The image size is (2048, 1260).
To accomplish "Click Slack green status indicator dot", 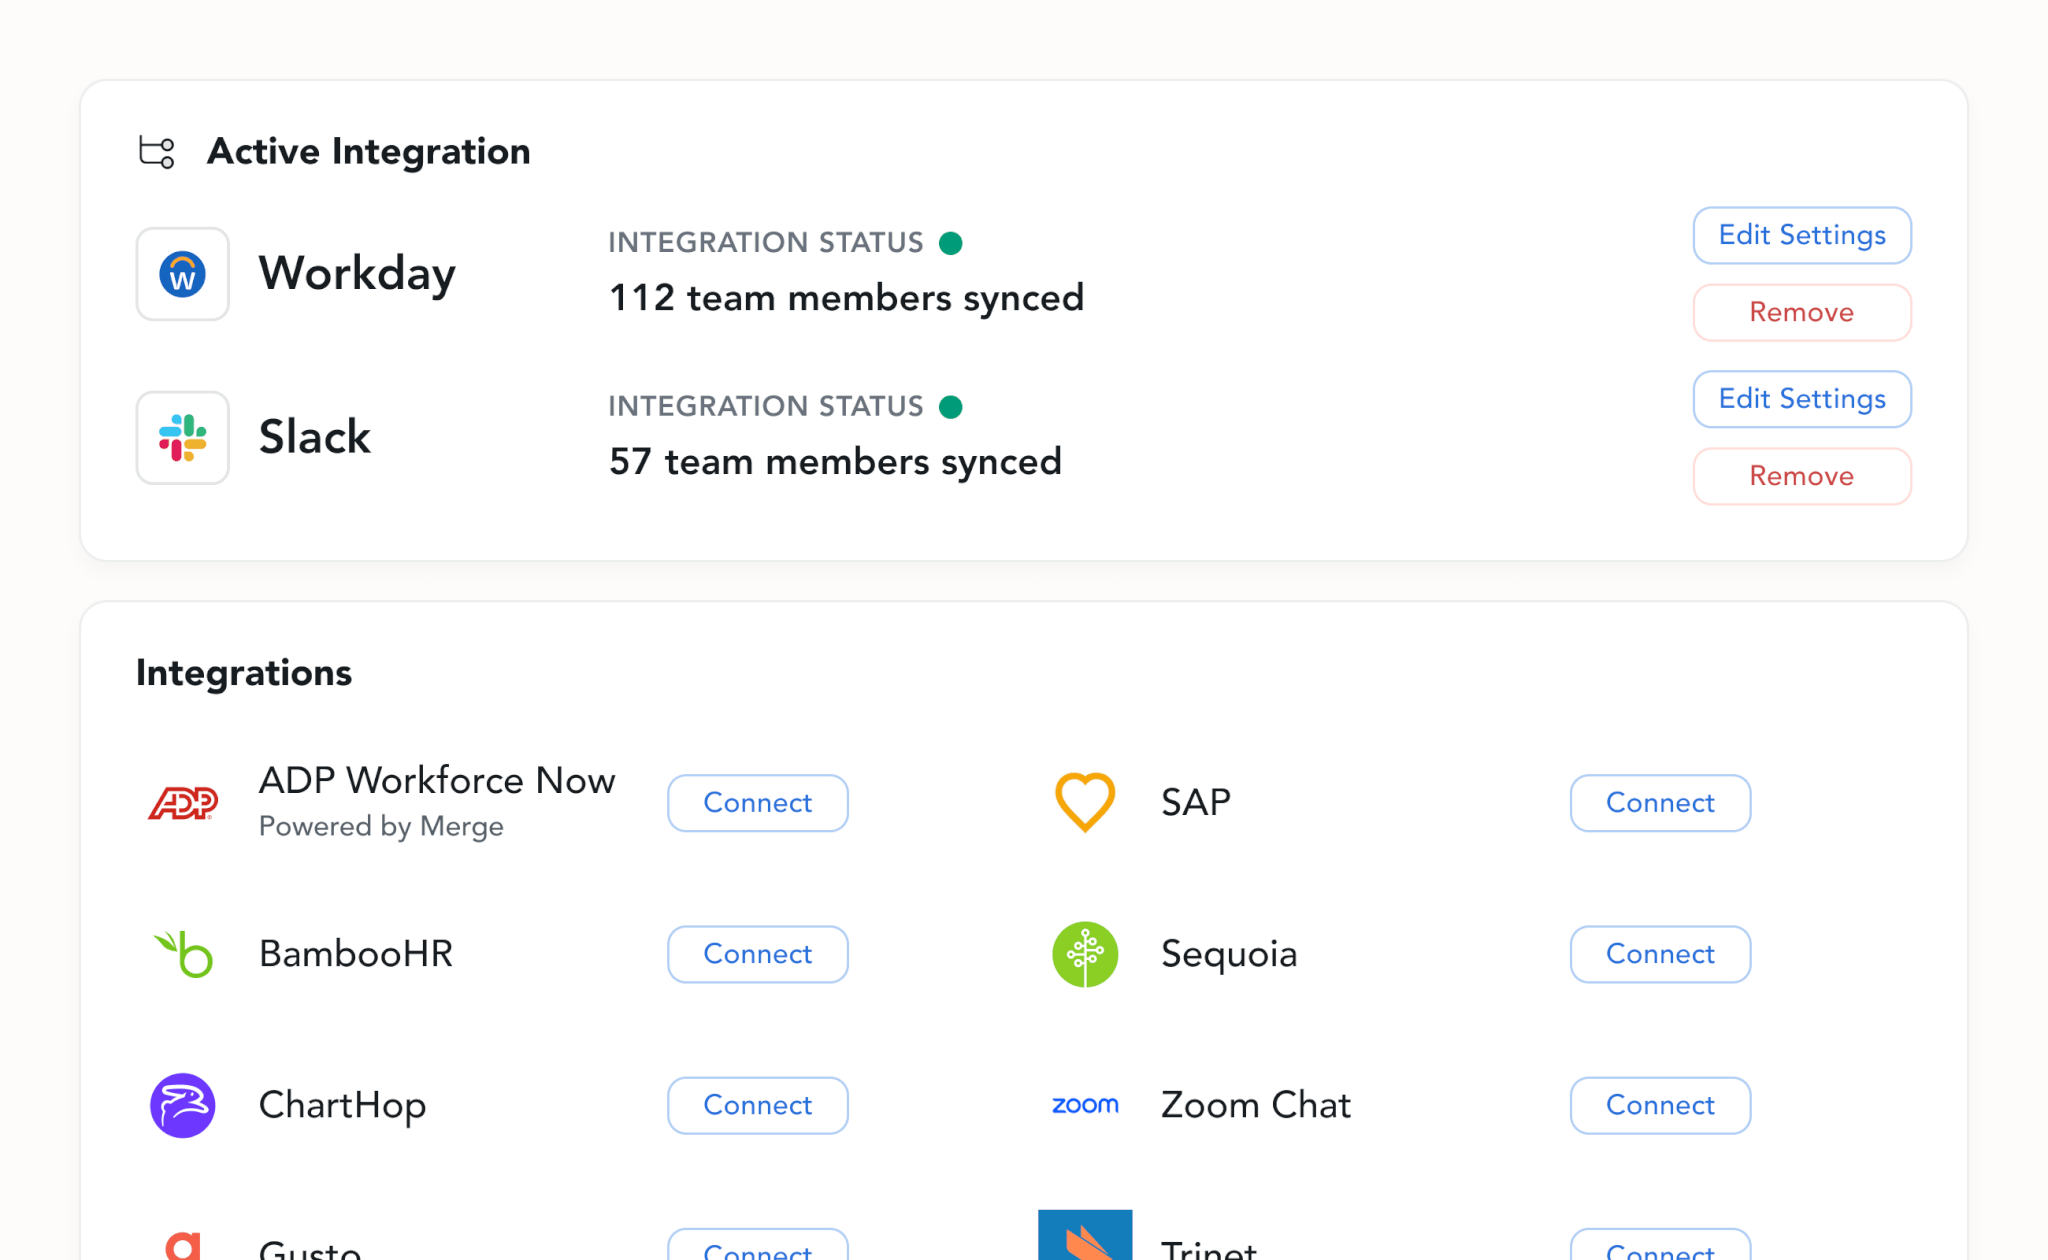I will click(x=951, y=407).
